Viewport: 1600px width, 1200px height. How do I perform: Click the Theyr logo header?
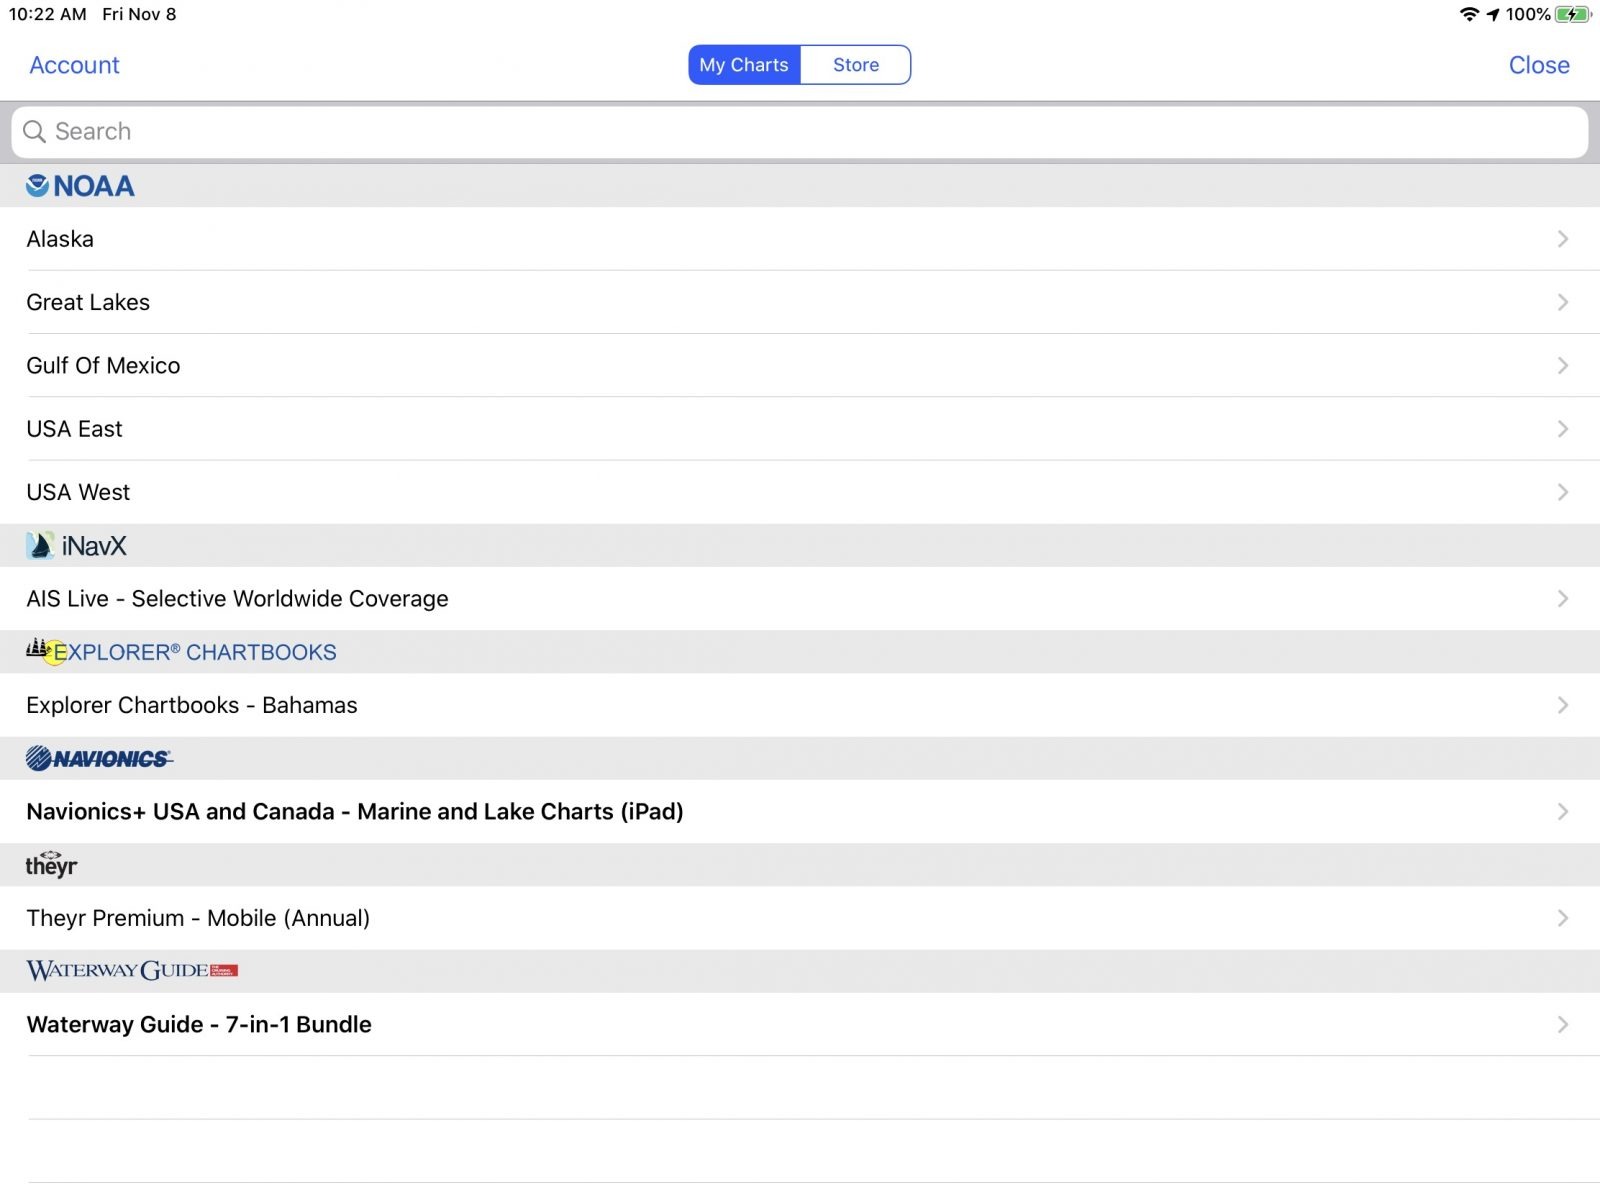[51, 864]
